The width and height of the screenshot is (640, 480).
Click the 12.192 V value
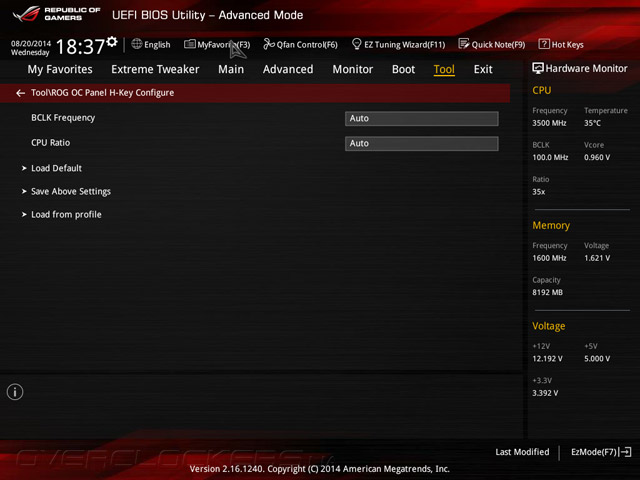tap(547, 359)
